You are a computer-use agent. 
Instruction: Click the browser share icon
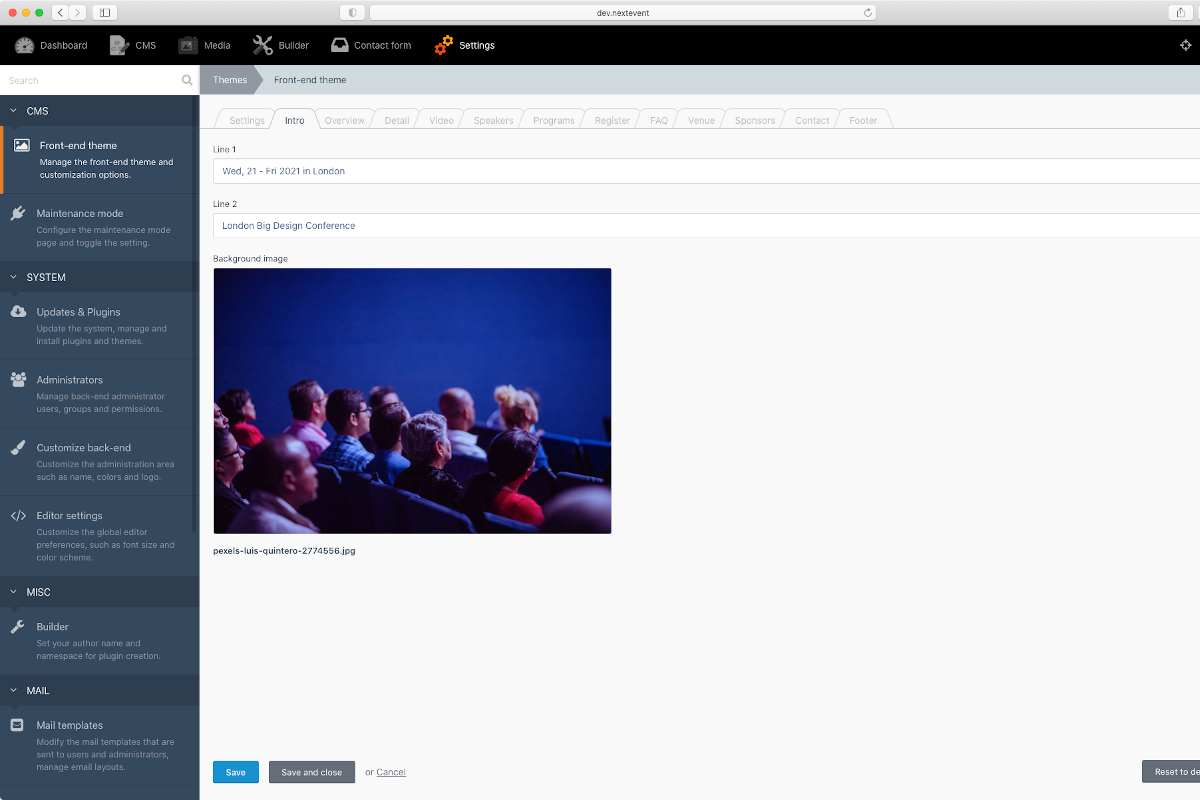tap(1180, 12)
